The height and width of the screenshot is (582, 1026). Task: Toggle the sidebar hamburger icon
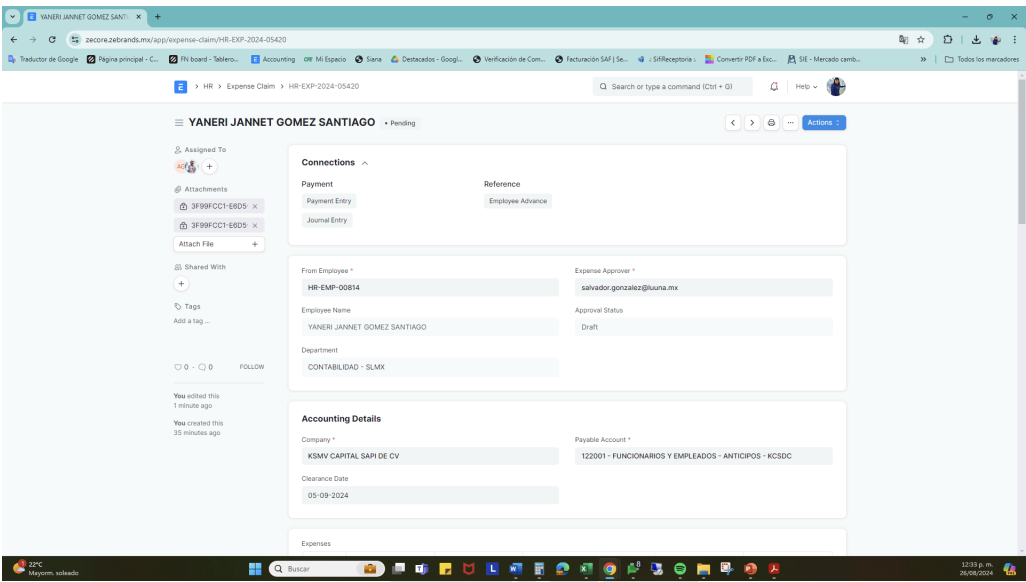(x=179, y=123)
